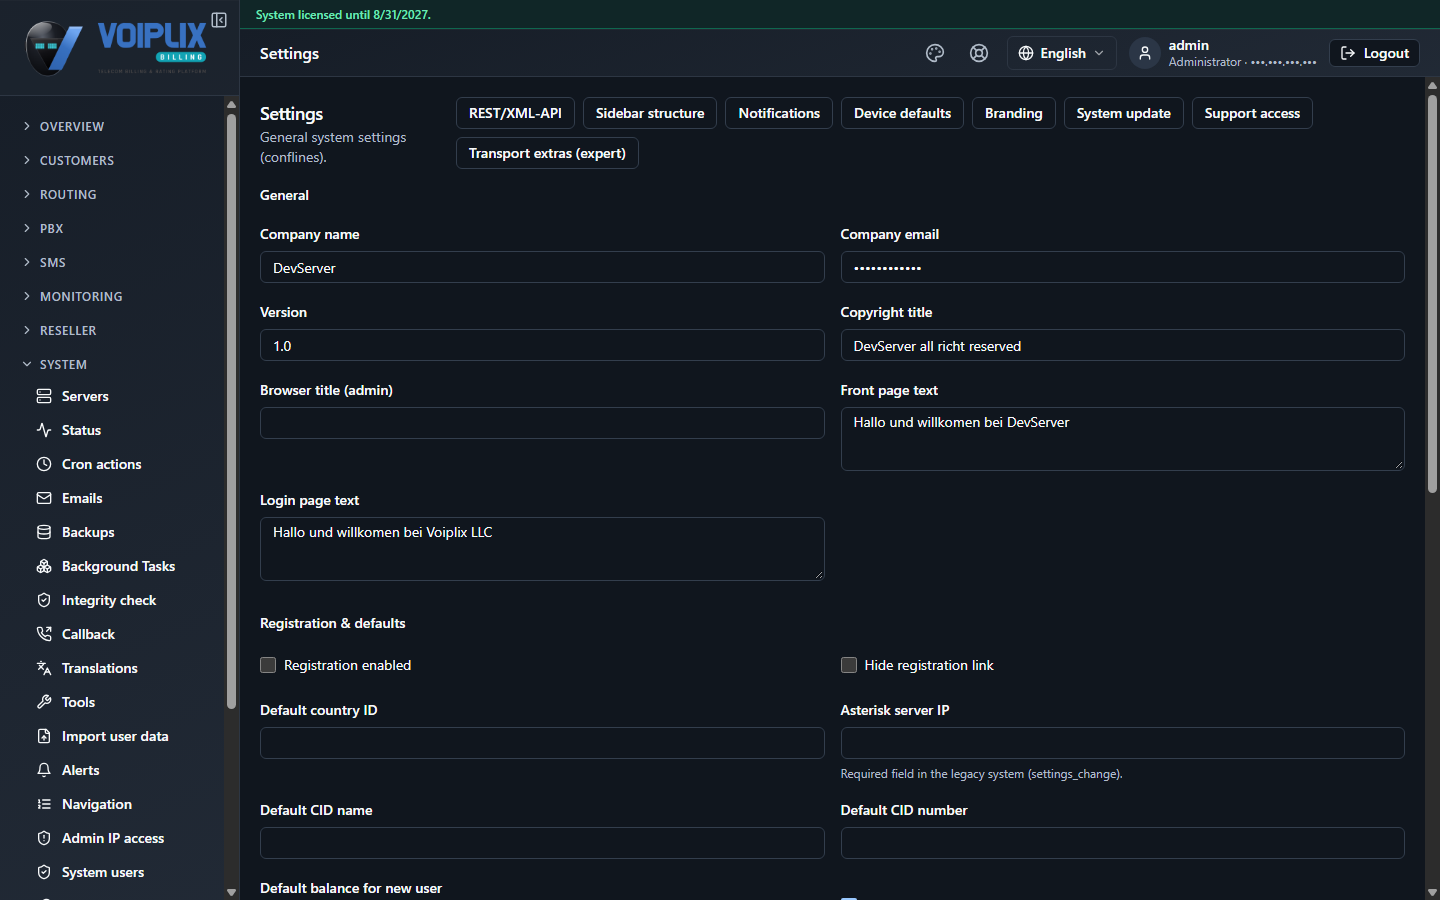Screen dimensions: 1440x900
Task: Open the Sidebar structure tab
Action: (x=650, y=113)
